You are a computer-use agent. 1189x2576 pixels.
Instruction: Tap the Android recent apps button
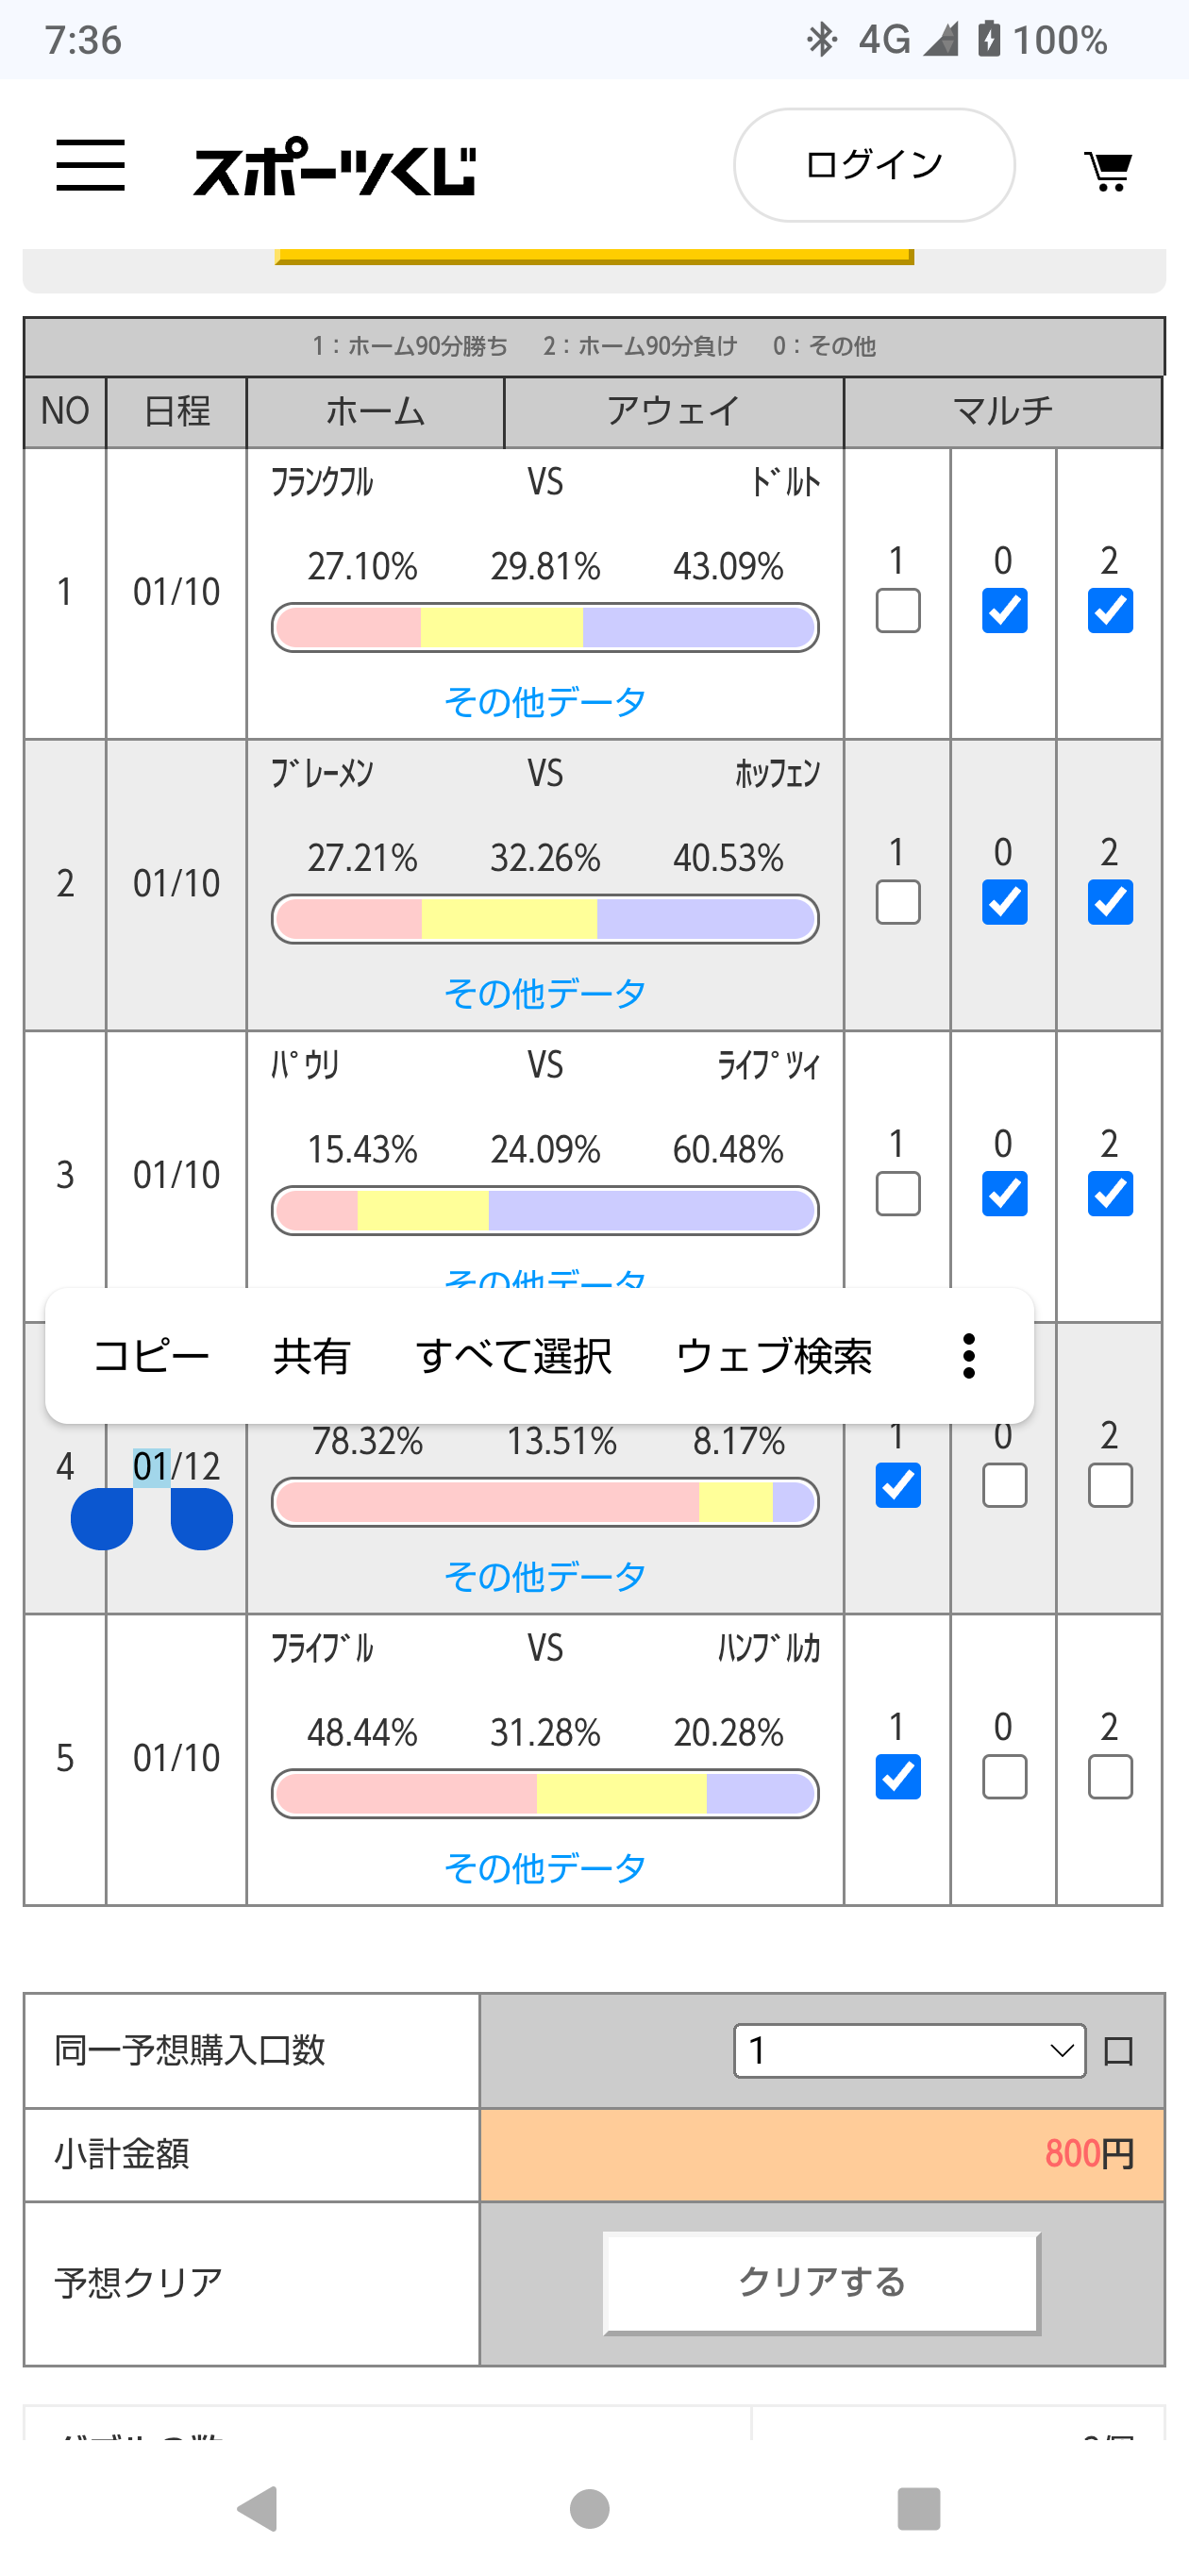(919, 2508)
